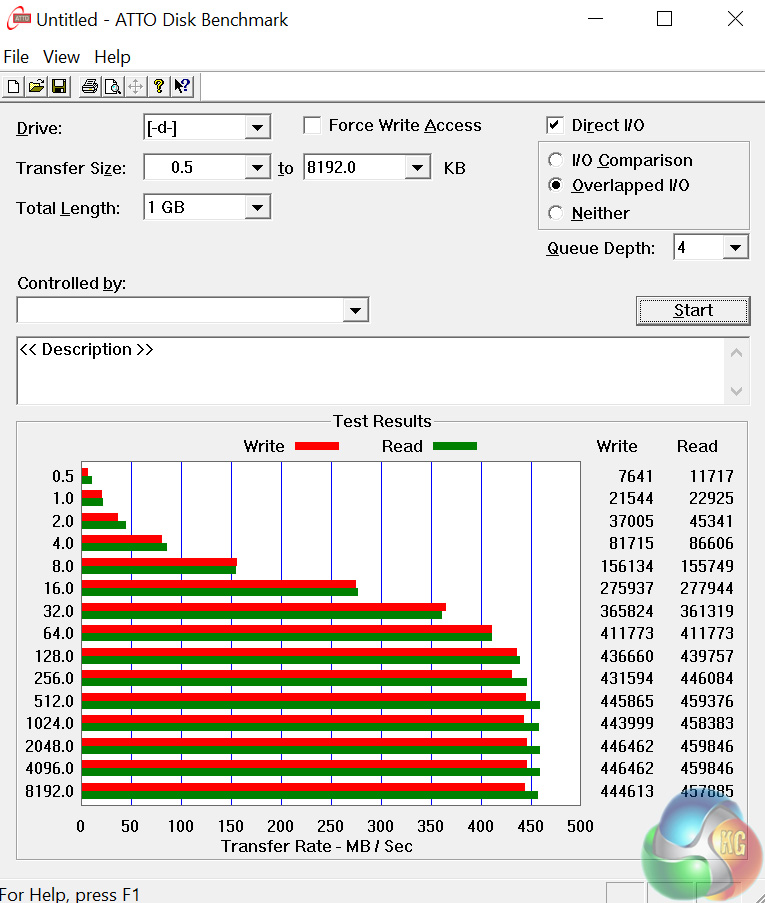Uncheck the Direct I/O checkbox
765x903 pixels.
(x=555, y=126)
